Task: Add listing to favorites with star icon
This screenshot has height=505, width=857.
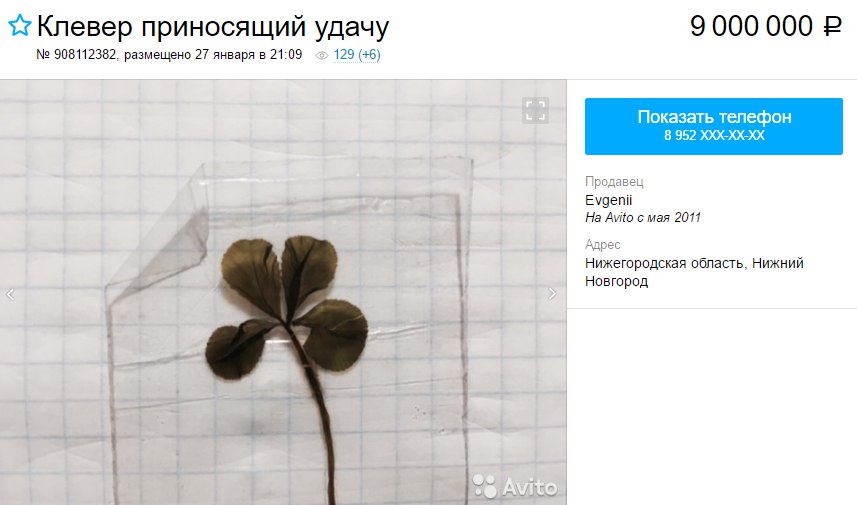Action: pyautogui.click(x=20, y=25)
